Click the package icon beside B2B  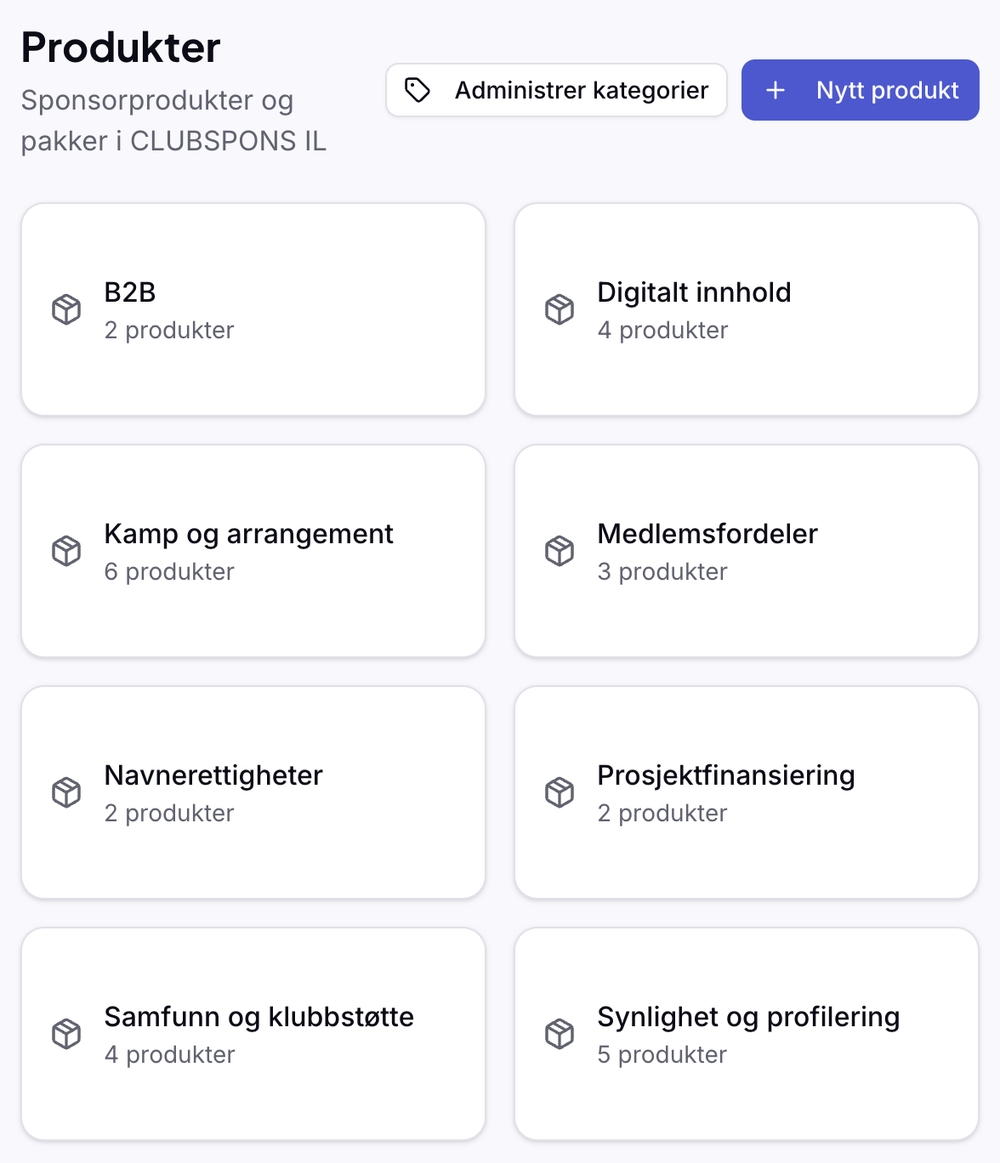click(66, 309)
